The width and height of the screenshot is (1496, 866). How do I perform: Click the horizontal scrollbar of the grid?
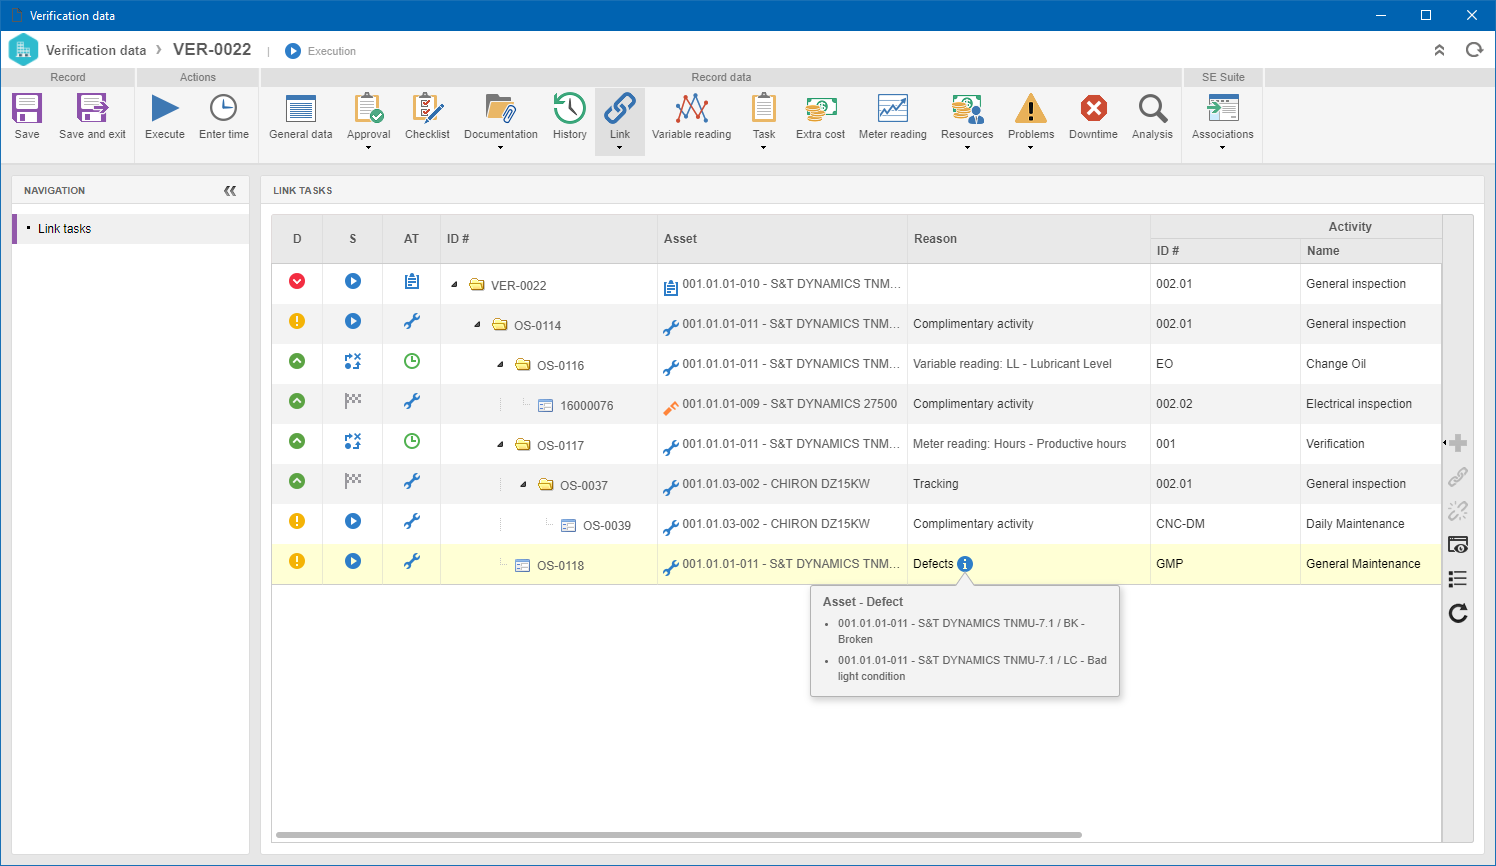[x=678, y=834]
